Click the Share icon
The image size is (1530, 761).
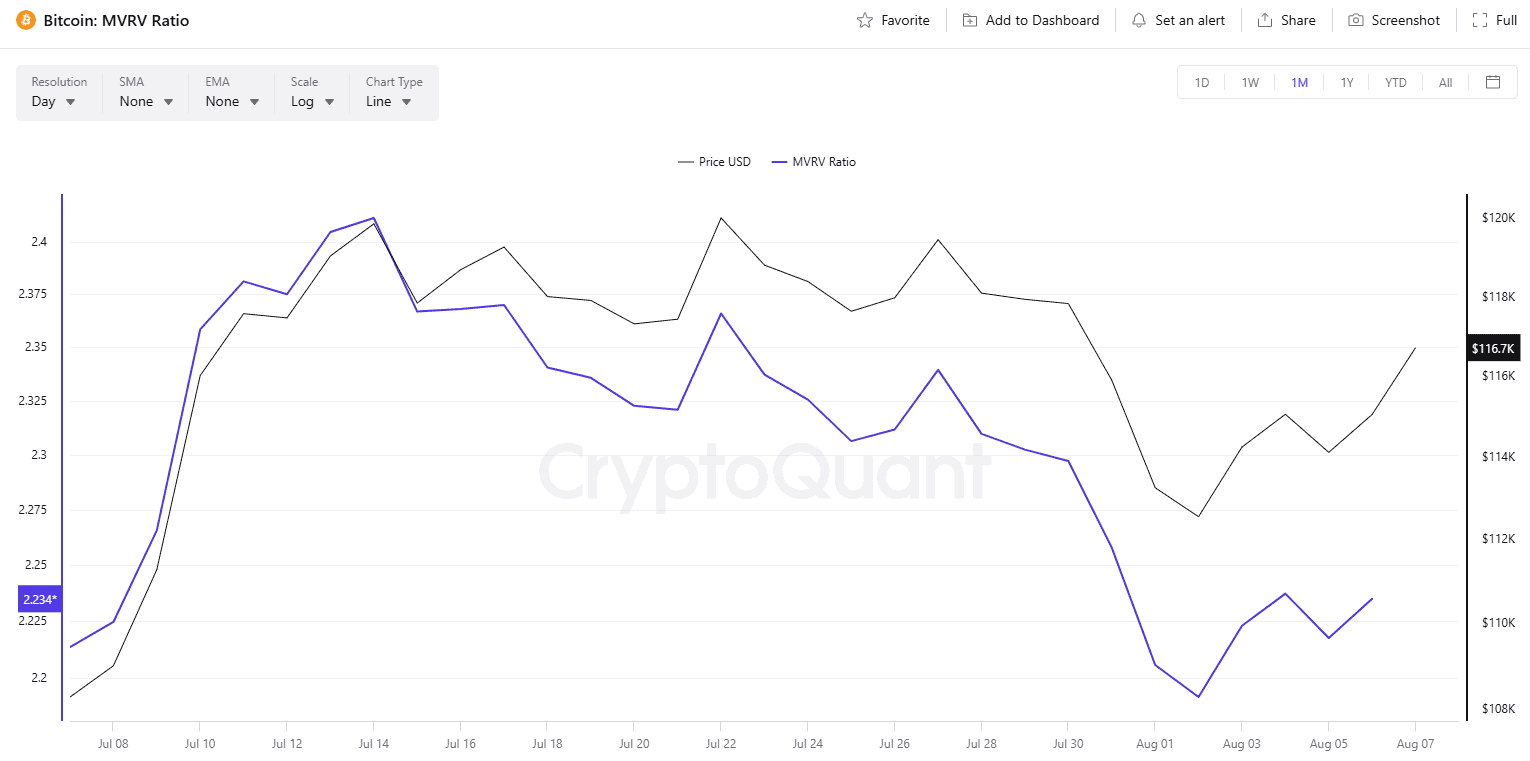1265,20
